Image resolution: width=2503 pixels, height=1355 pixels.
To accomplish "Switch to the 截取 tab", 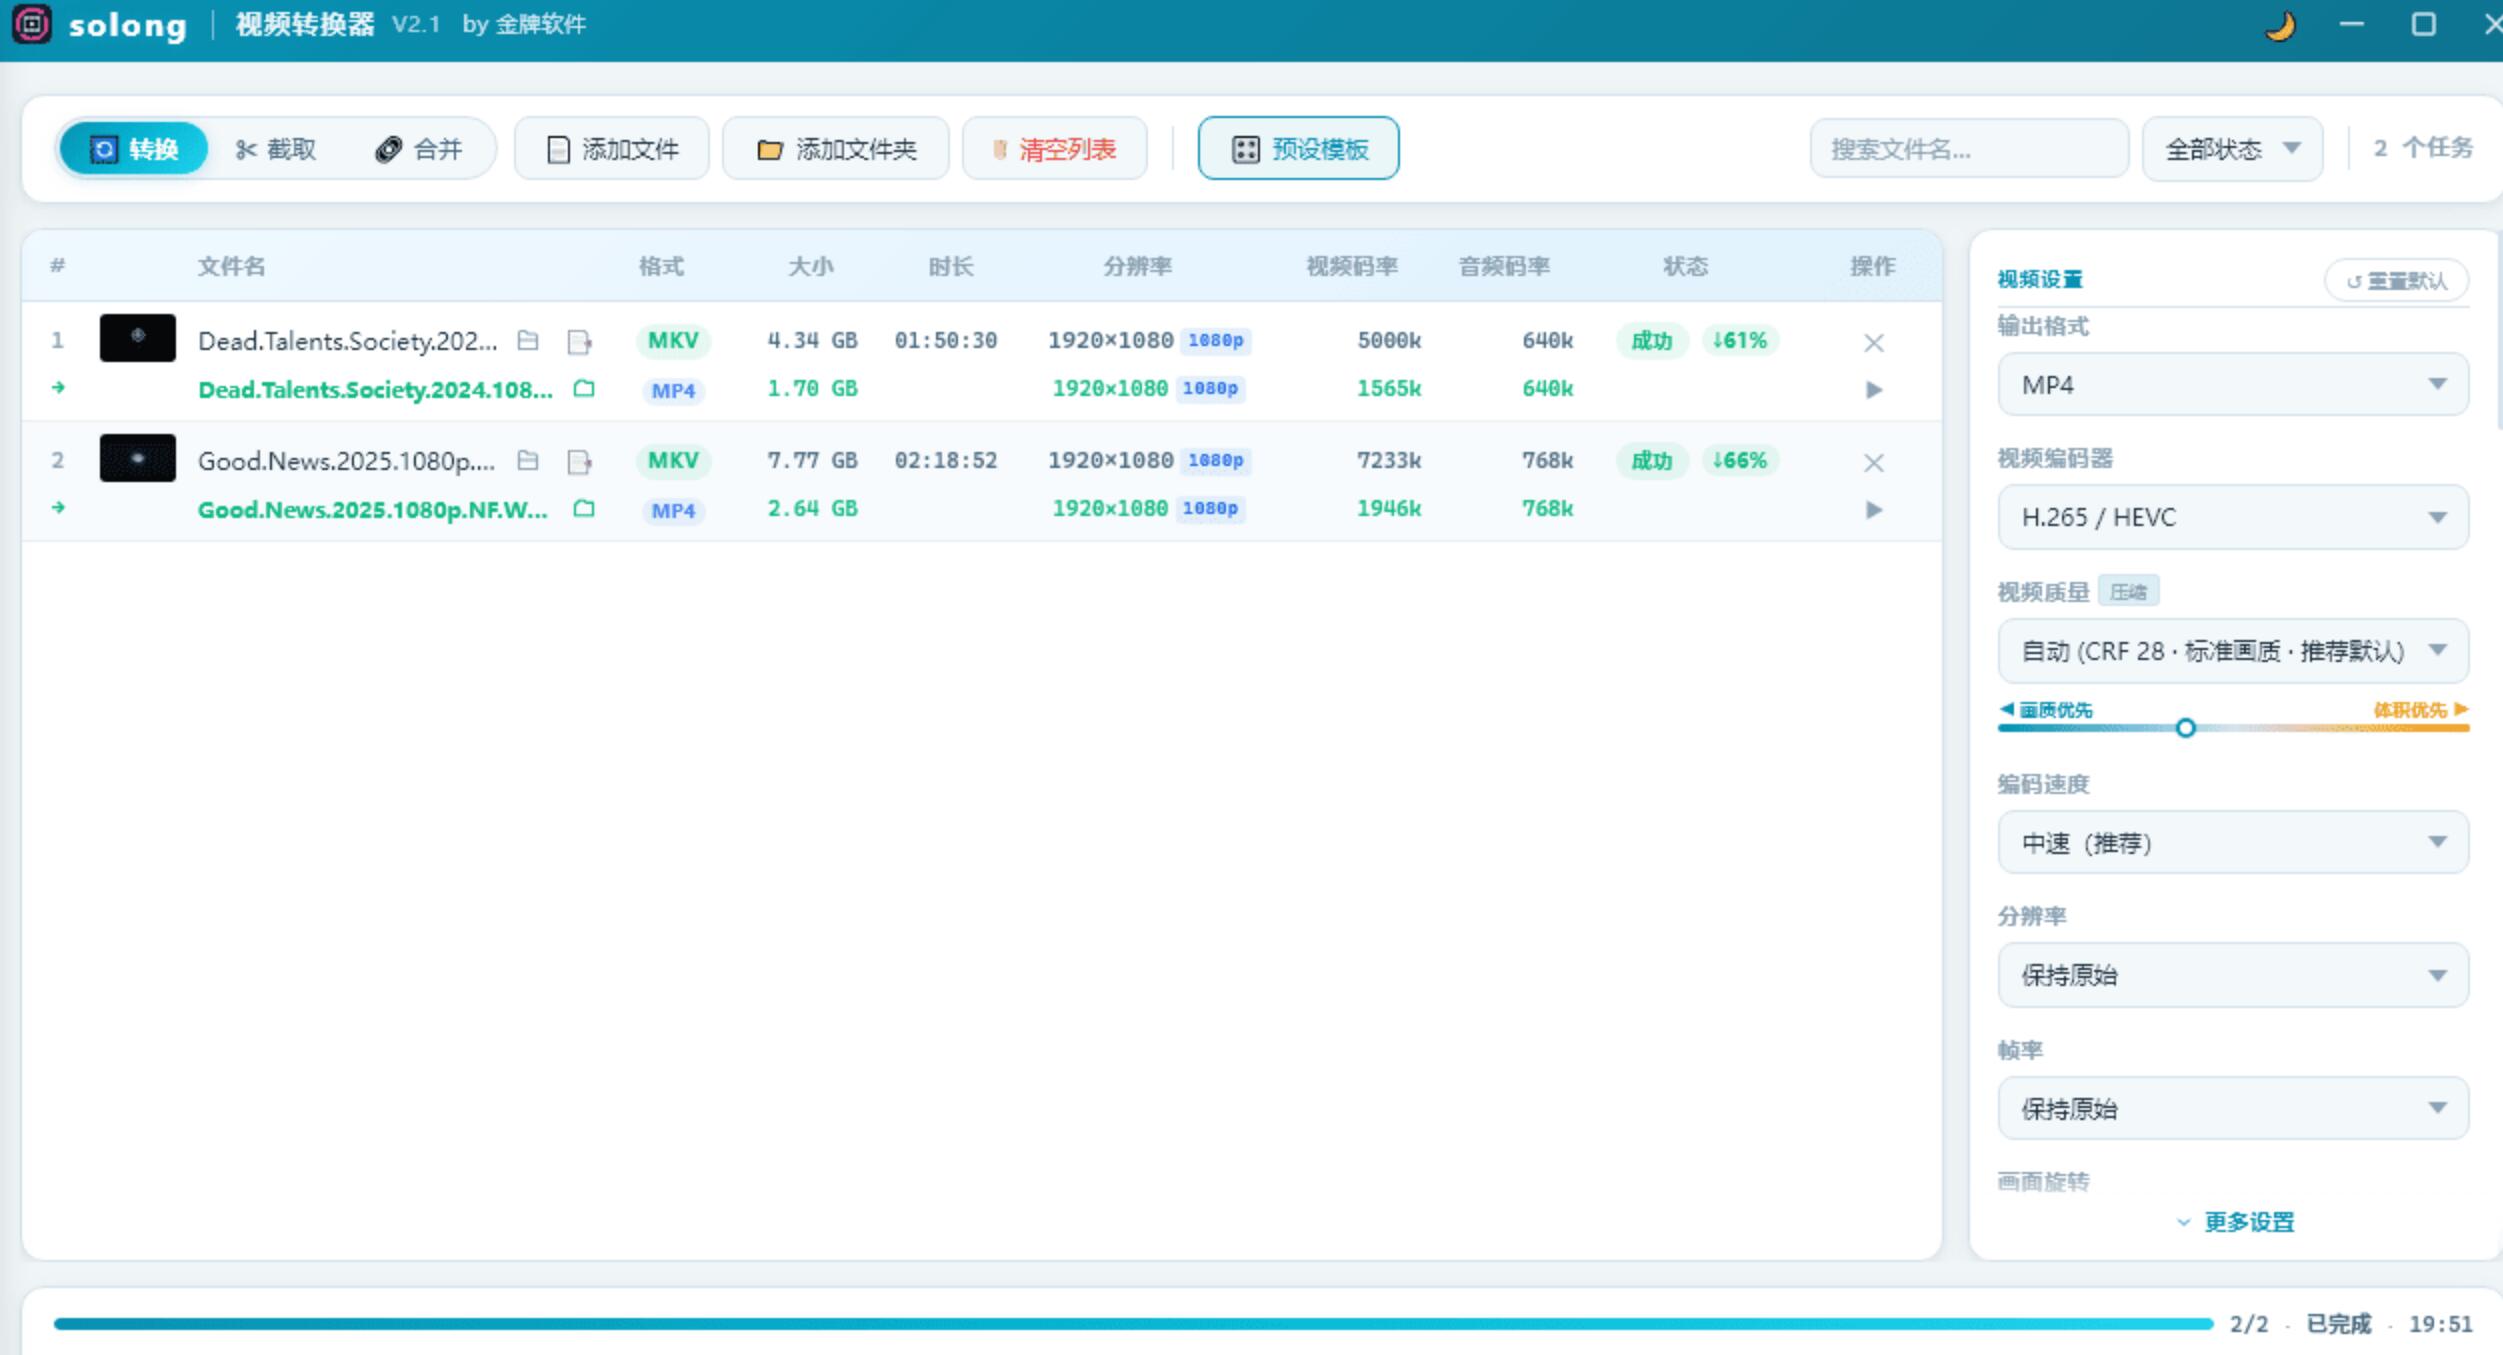I will (x=276, y=149).
